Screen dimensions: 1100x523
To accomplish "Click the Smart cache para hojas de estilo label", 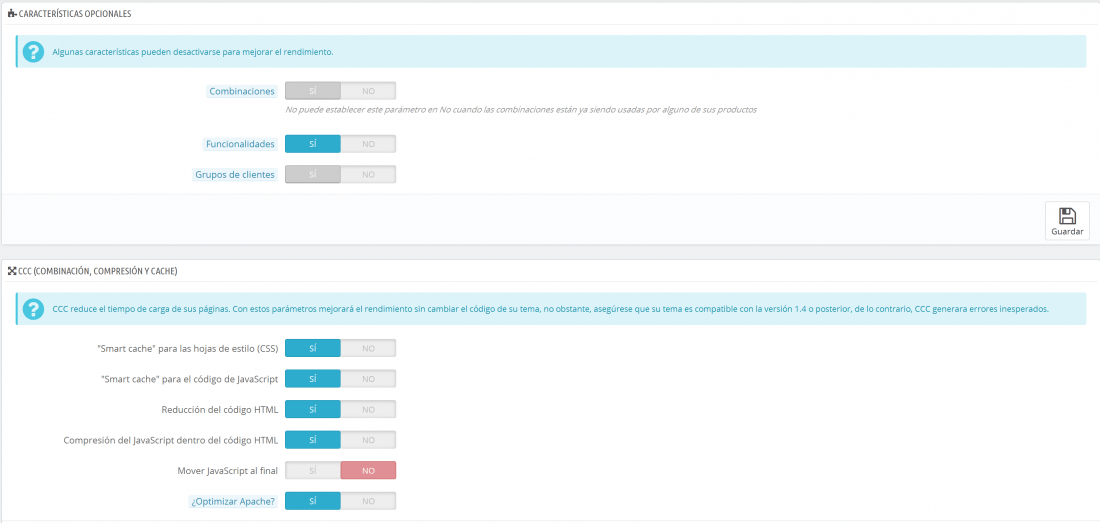I will [x=188, y=348].
